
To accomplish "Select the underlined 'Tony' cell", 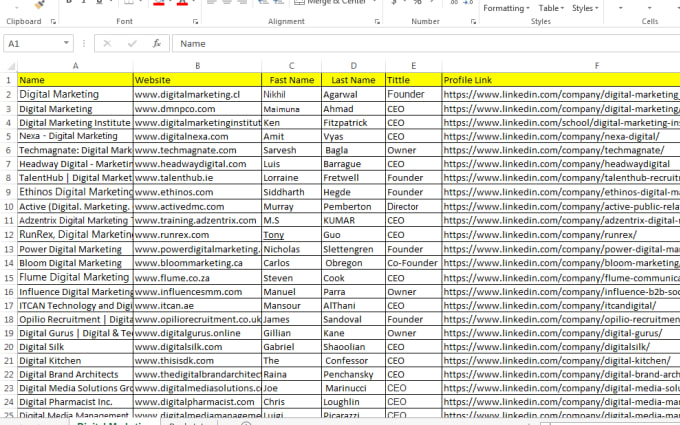I will coord(291,235).
